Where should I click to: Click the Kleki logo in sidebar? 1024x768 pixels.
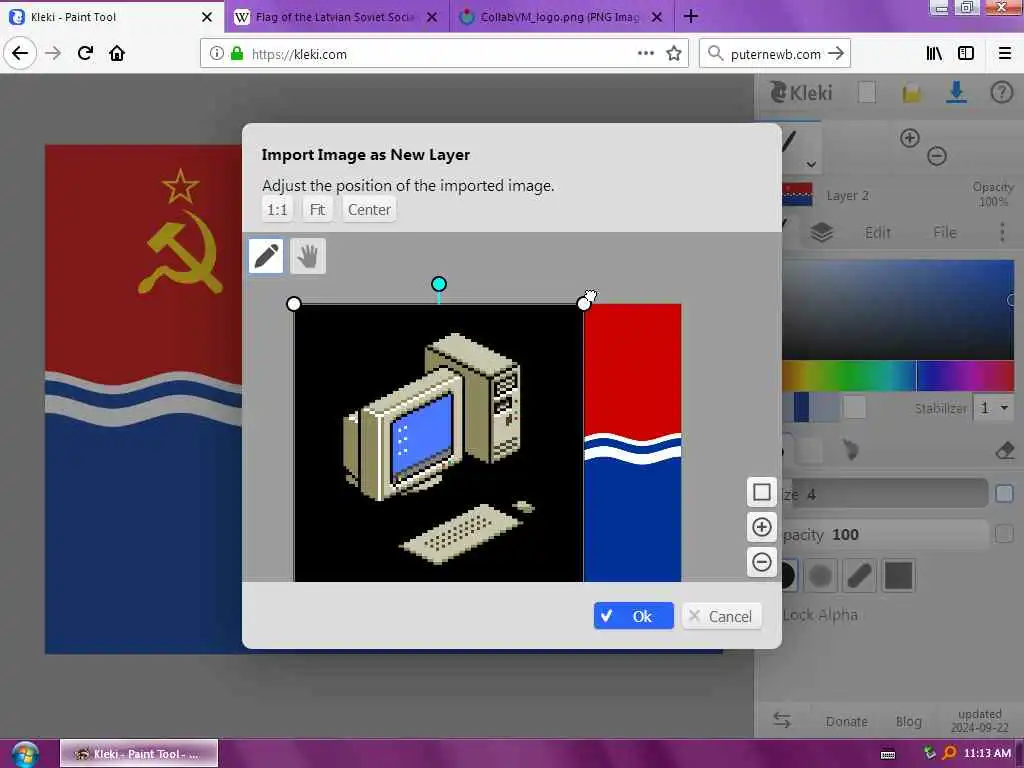pyautogui.click(x=801, y=93)
